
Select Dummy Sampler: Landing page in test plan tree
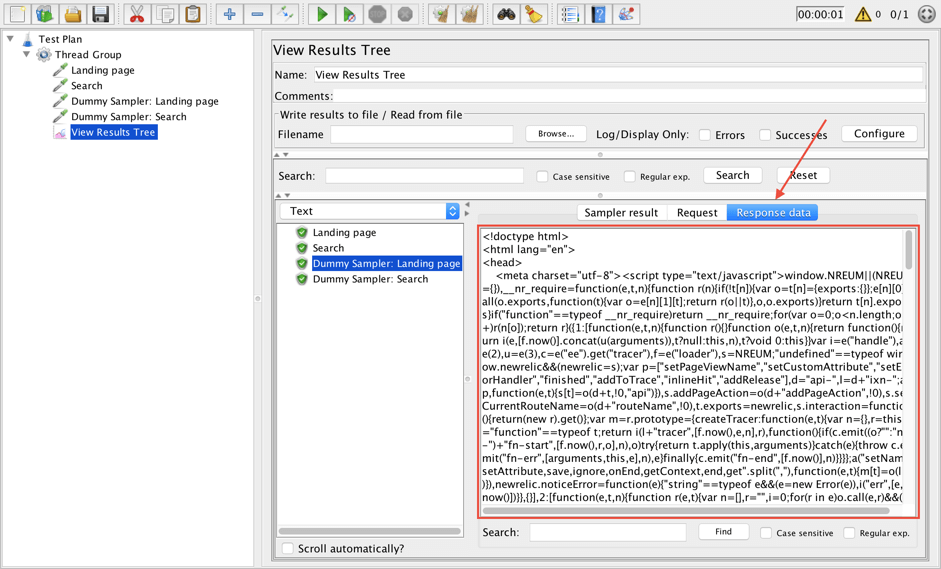145,101
